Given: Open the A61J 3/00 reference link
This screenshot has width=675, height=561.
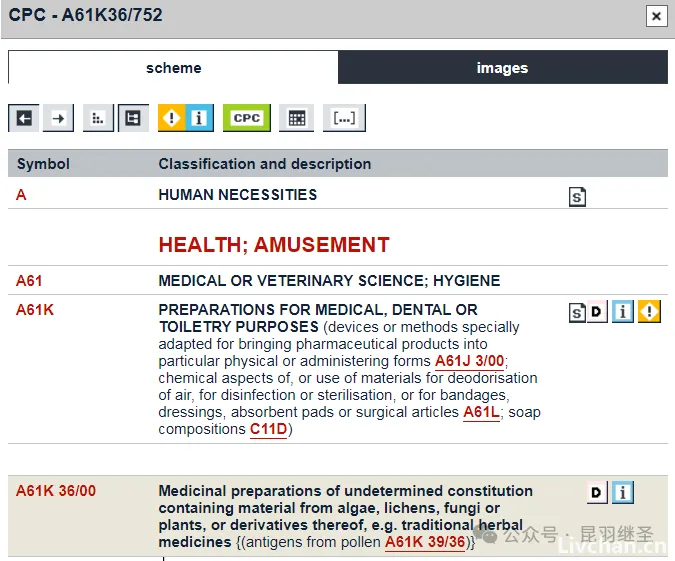Looking at the screenshot, I should coord(469,361).
